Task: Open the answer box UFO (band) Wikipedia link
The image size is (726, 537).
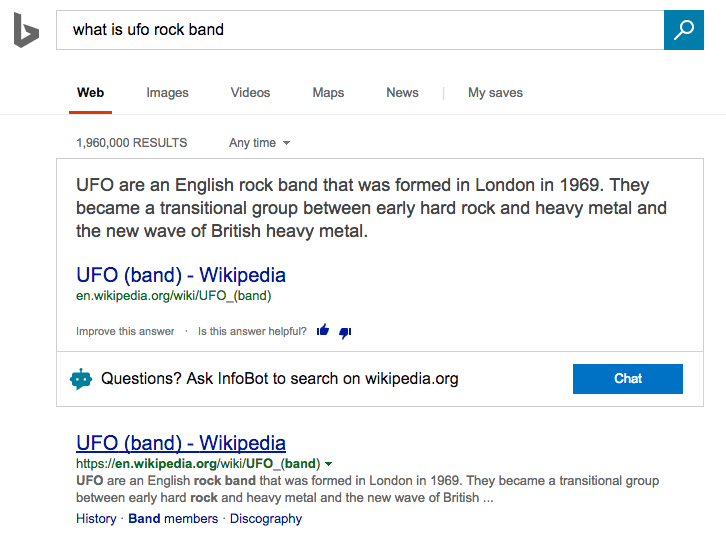Action: (181, 275)
